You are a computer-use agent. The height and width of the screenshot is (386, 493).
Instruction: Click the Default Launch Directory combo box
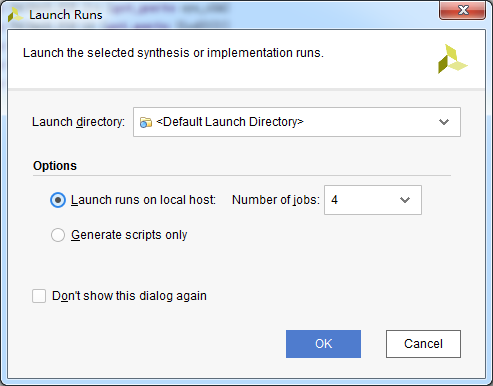297,122
